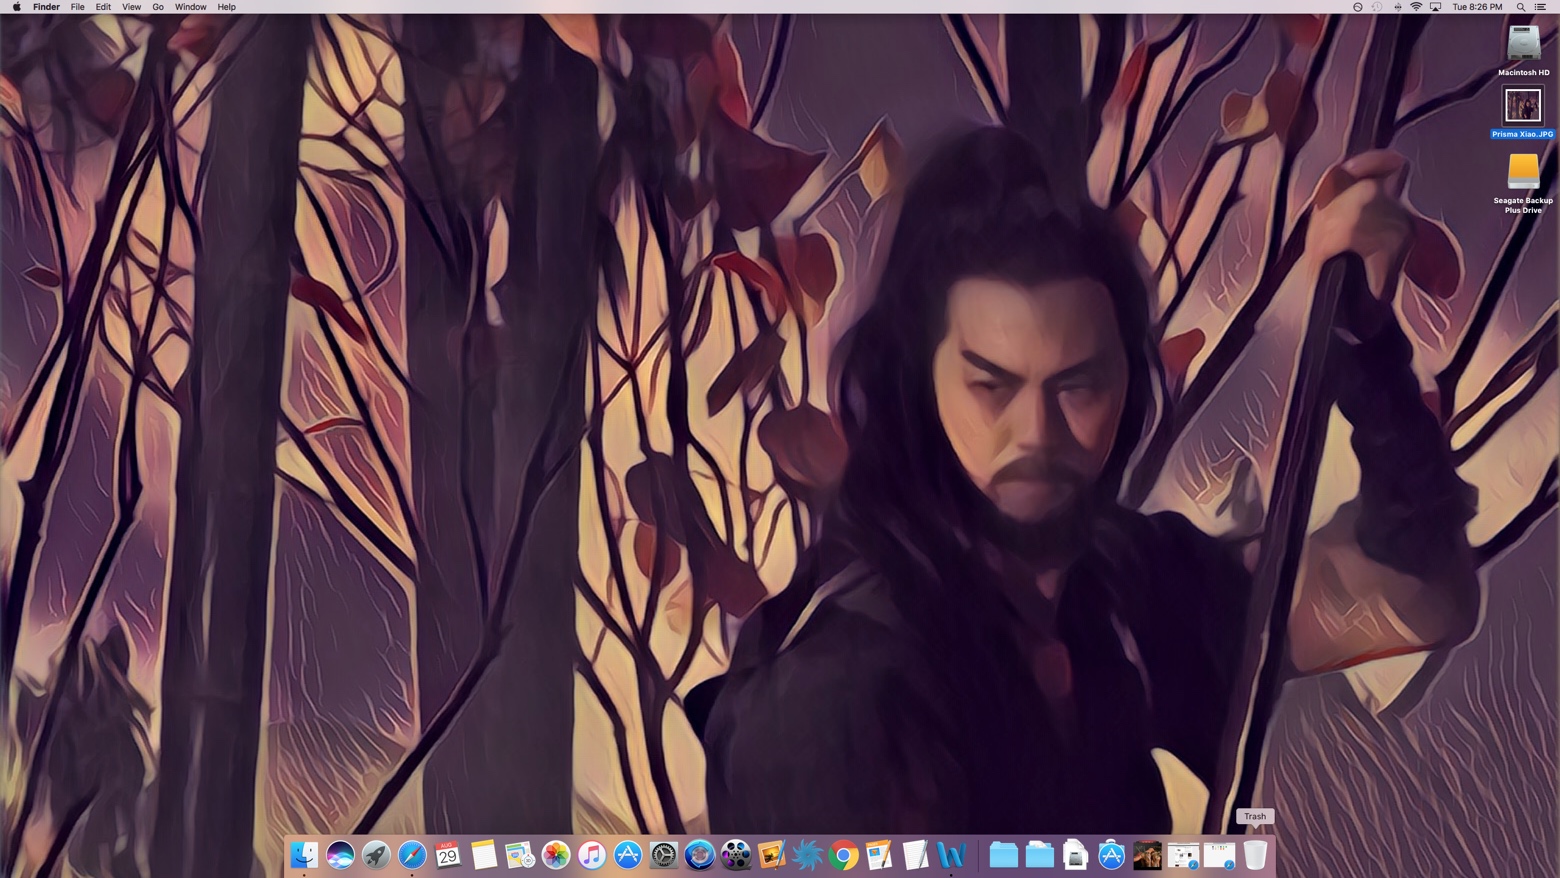The height and width of the screenshot is (878, 1560).
Task: Open Notification Center list icon
Action: tap(1541, 7)
